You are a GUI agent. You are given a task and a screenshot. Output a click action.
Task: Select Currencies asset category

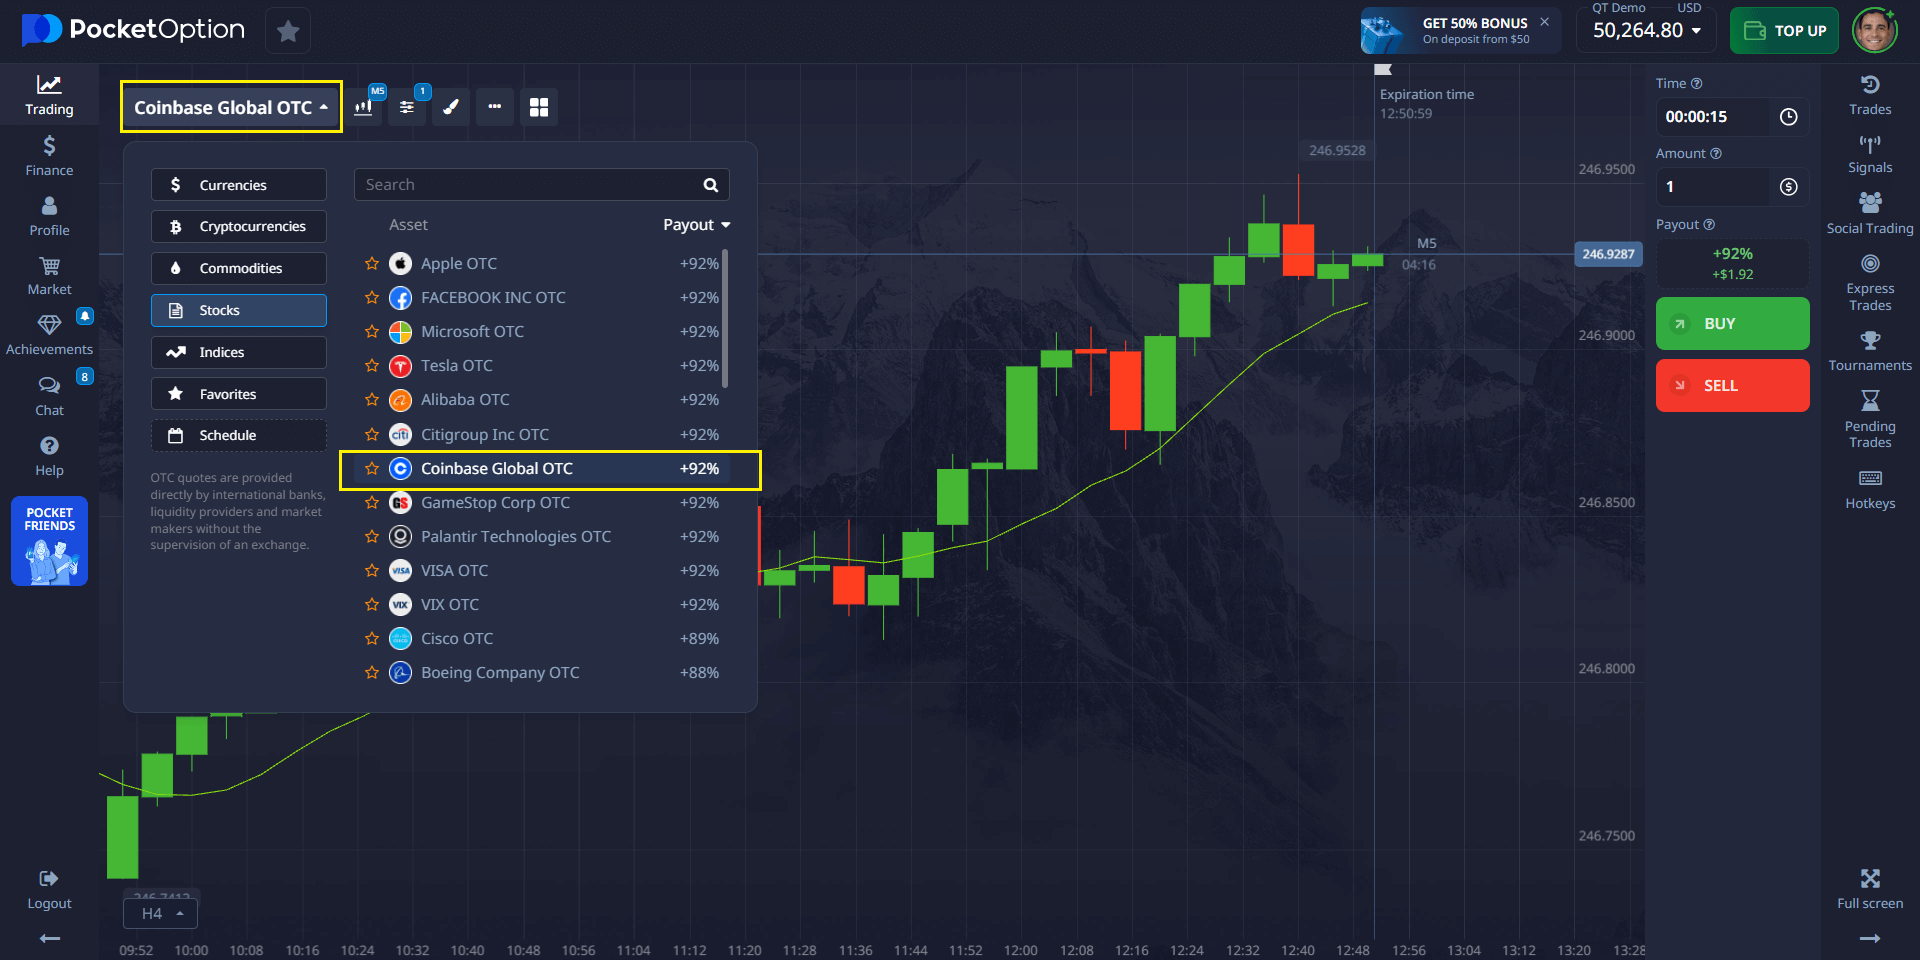tap(239, 185)
